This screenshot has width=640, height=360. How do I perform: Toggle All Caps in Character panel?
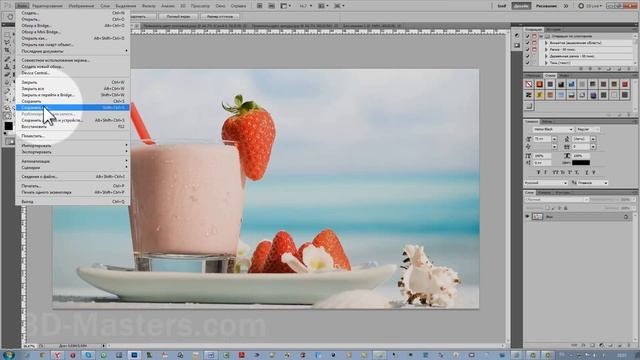(556, 172)
